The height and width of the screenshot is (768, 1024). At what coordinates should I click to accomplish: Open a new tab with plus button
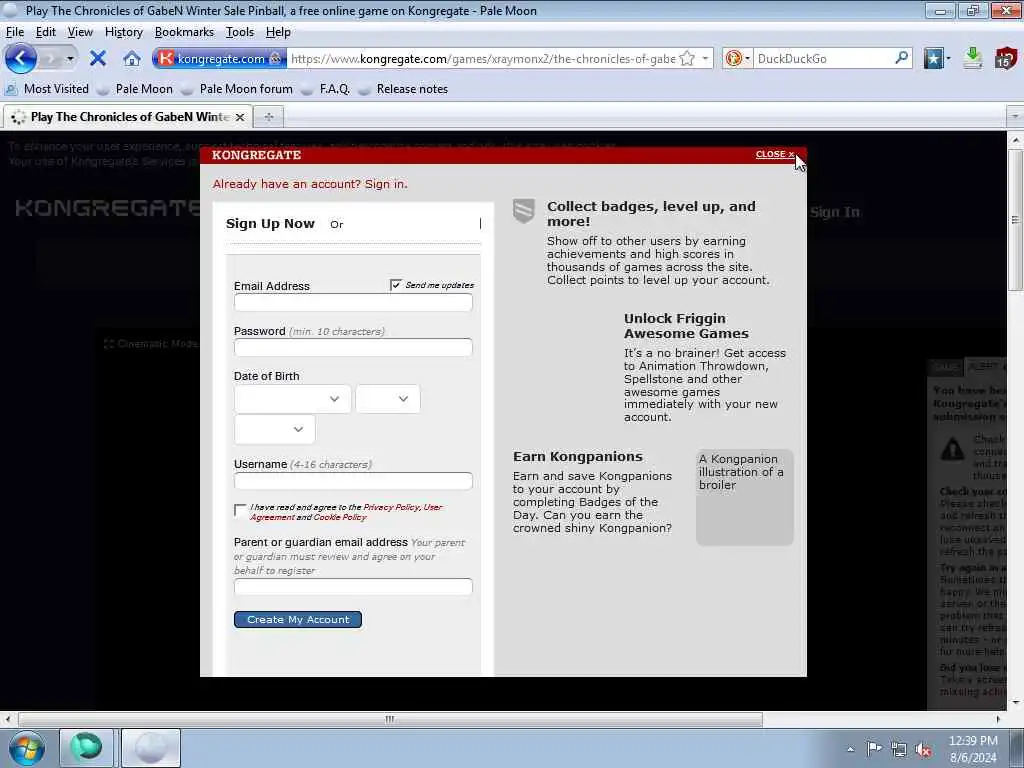click(268, 117)
